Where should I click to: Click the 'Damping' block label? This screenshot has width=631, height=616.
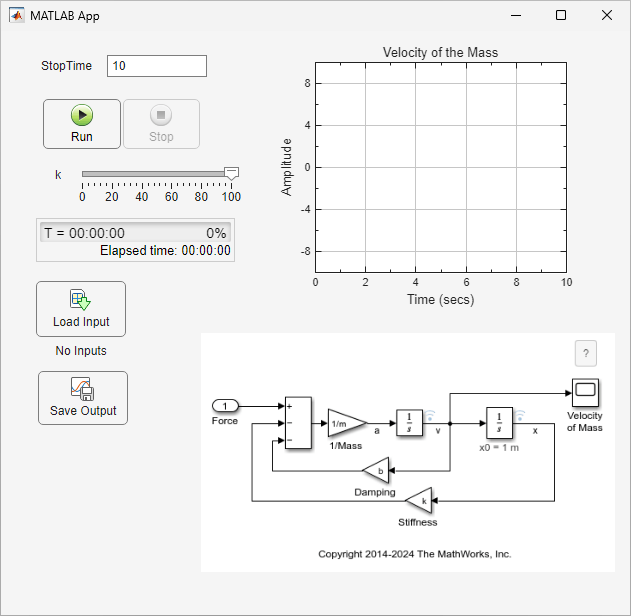coord(375,492)
